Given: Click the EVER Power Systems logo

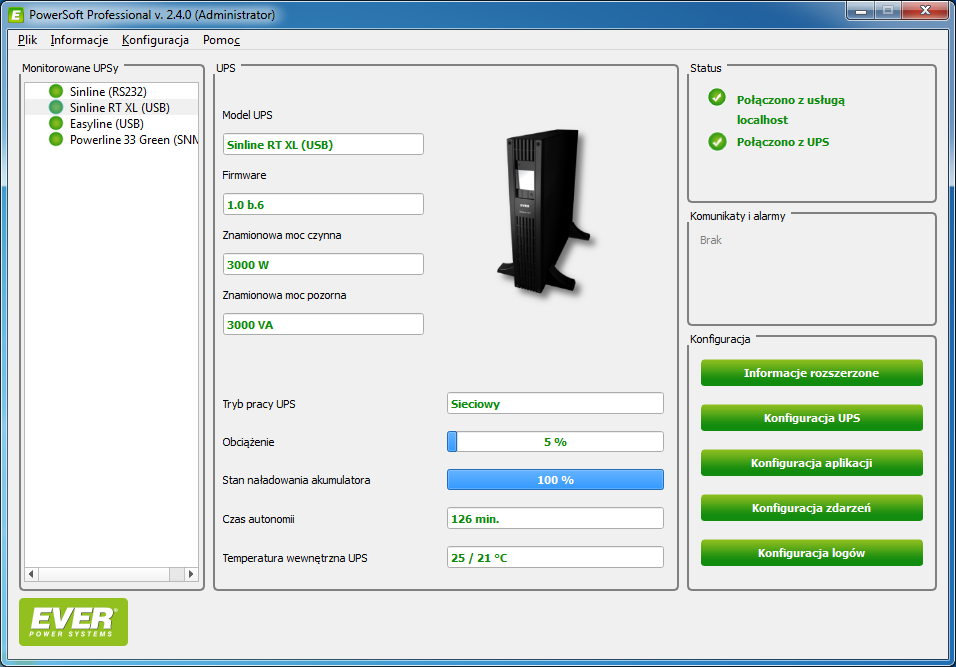Looking at the screenshot, I should coord(74,622).
